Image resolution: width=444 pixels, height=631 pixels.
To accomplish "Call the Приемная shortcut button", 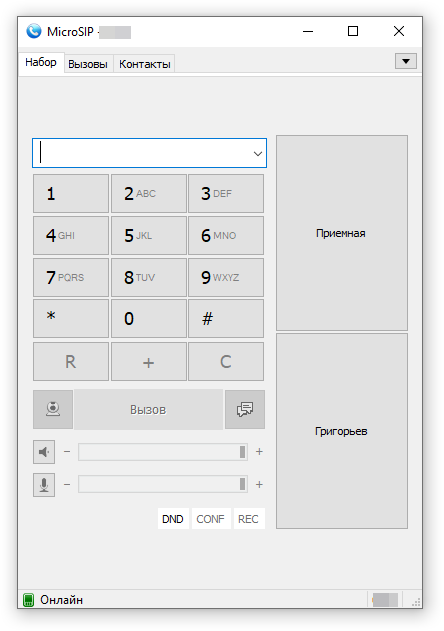I will click(342, 233).
